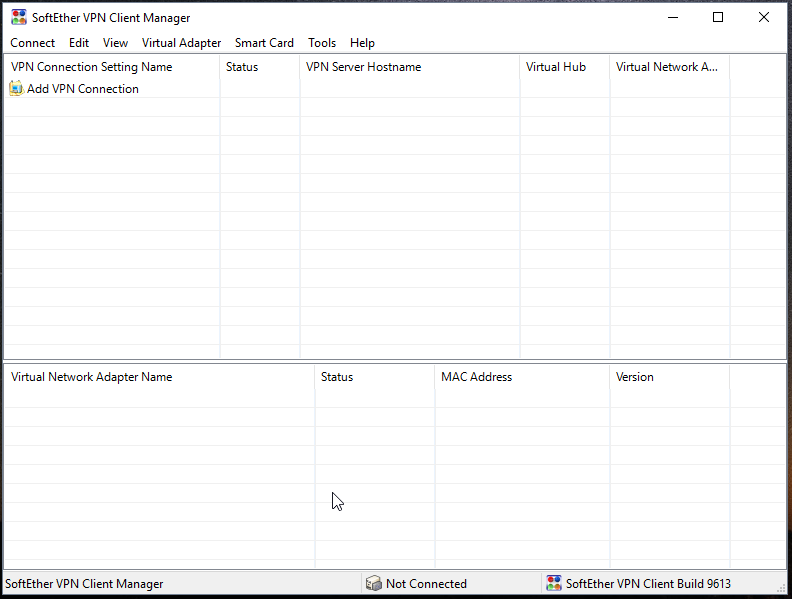
Task: Click the SoftEther app icon in title bar
Action: pyautogui.click(x=19, y=17)
